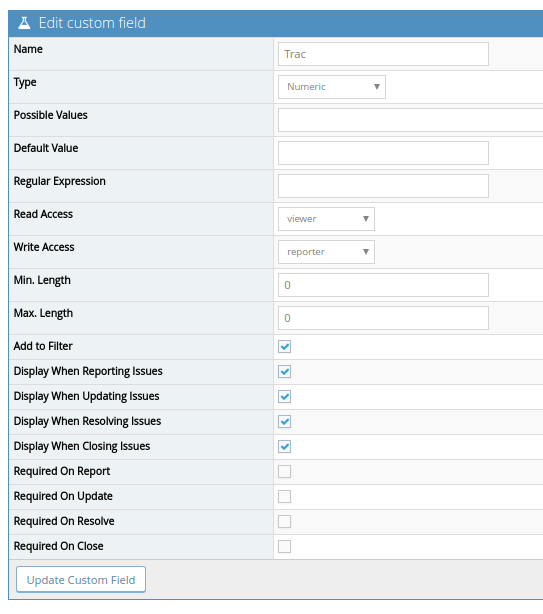Uncheck the Add to Filter checkbox

click(285, 347)
